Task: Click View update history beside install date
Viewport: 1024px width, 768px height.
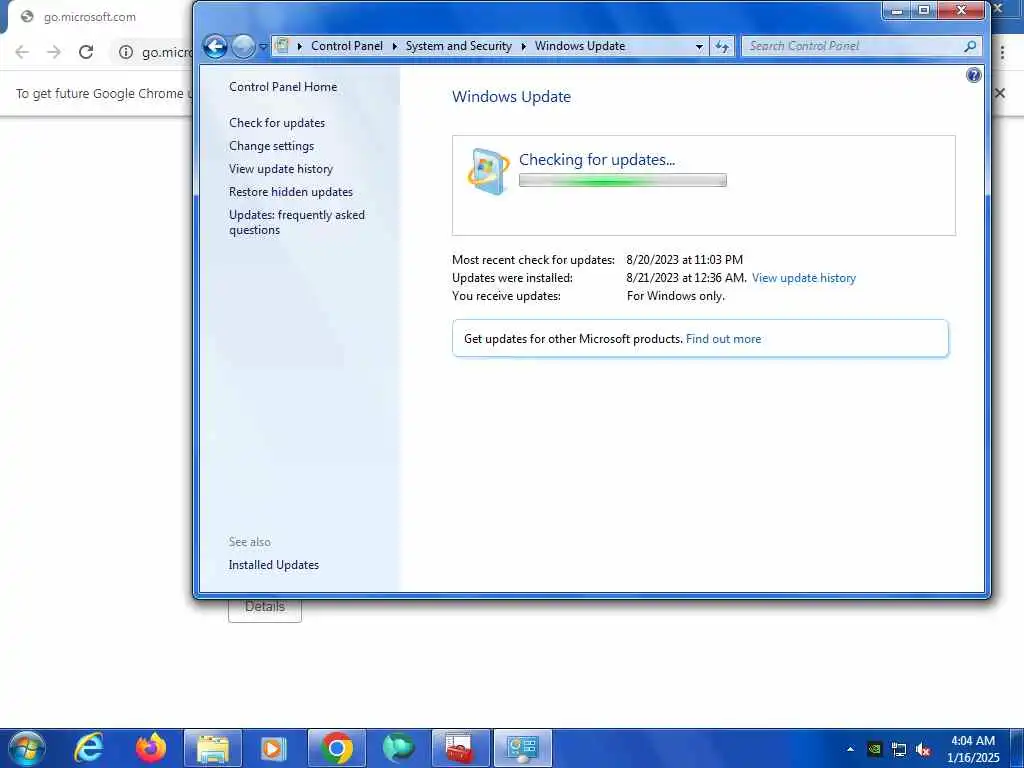Action: [x=803, y=278]
